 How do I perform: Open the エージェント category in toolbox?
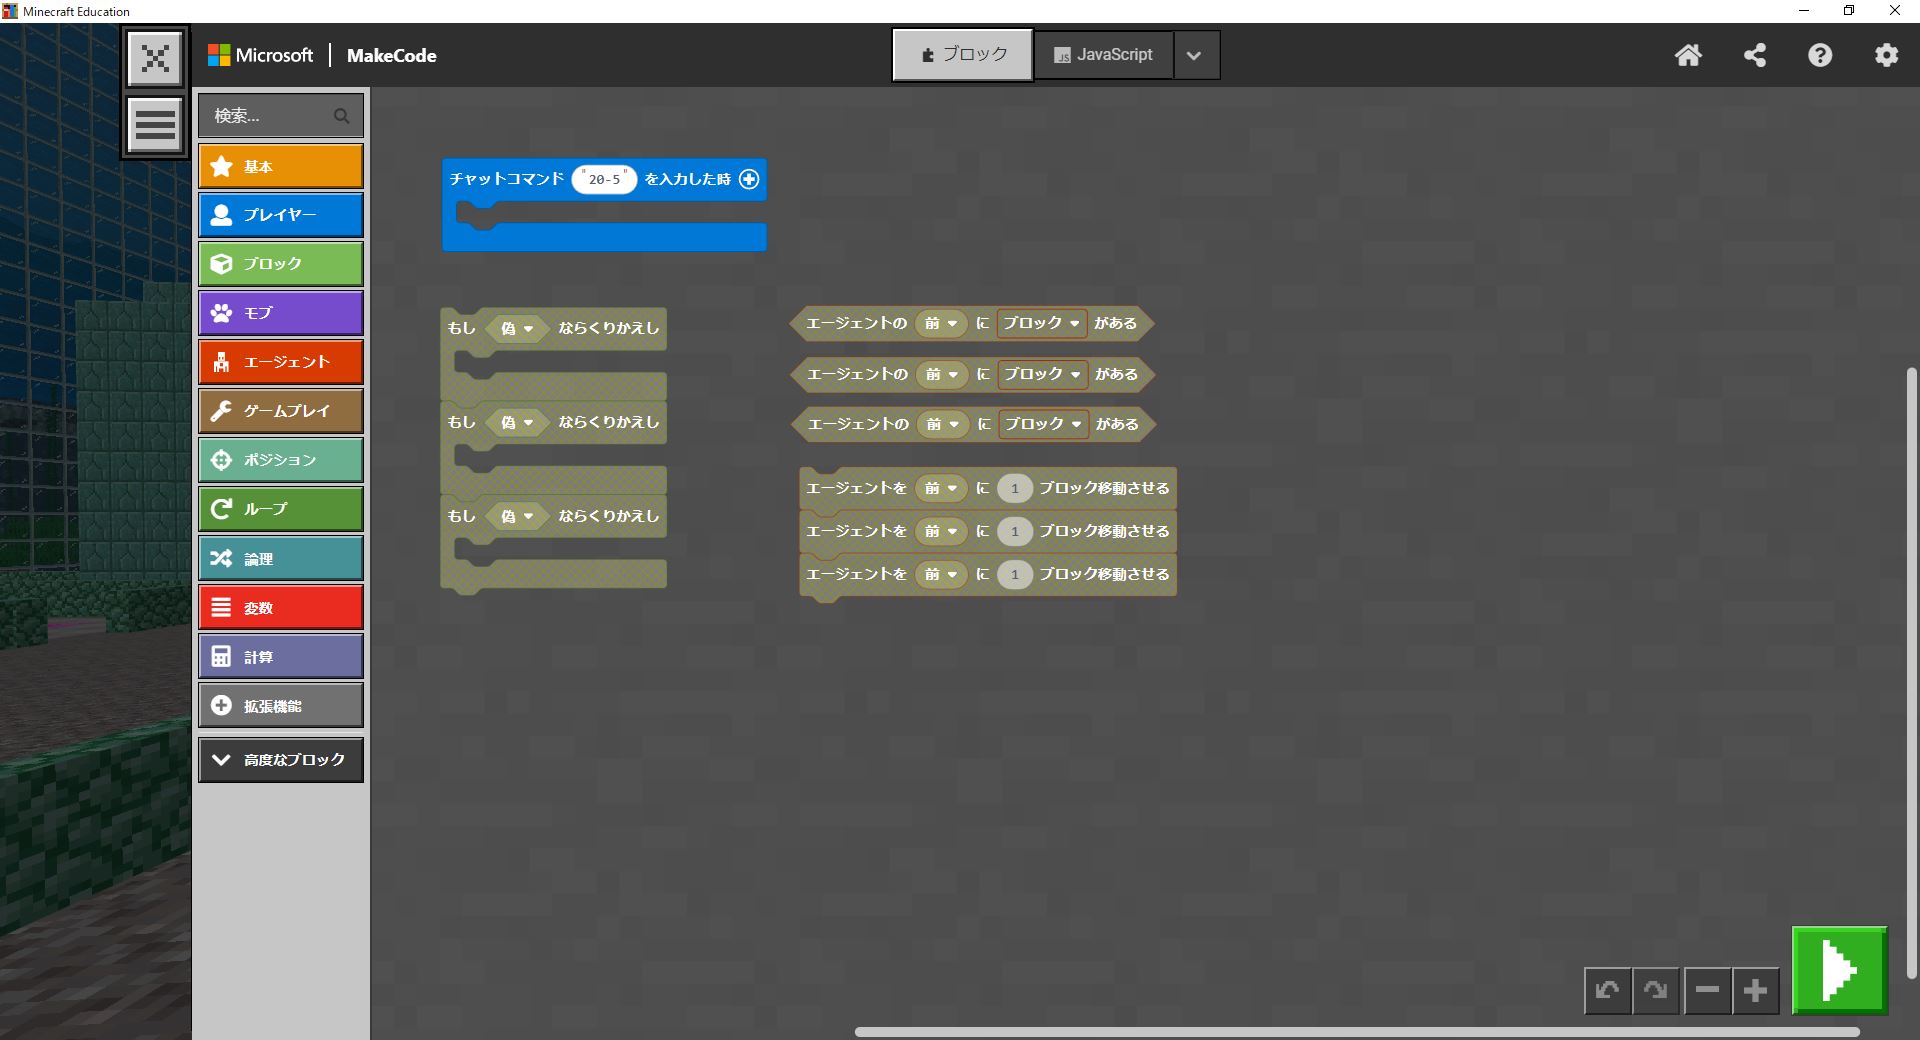click(281, 362)
